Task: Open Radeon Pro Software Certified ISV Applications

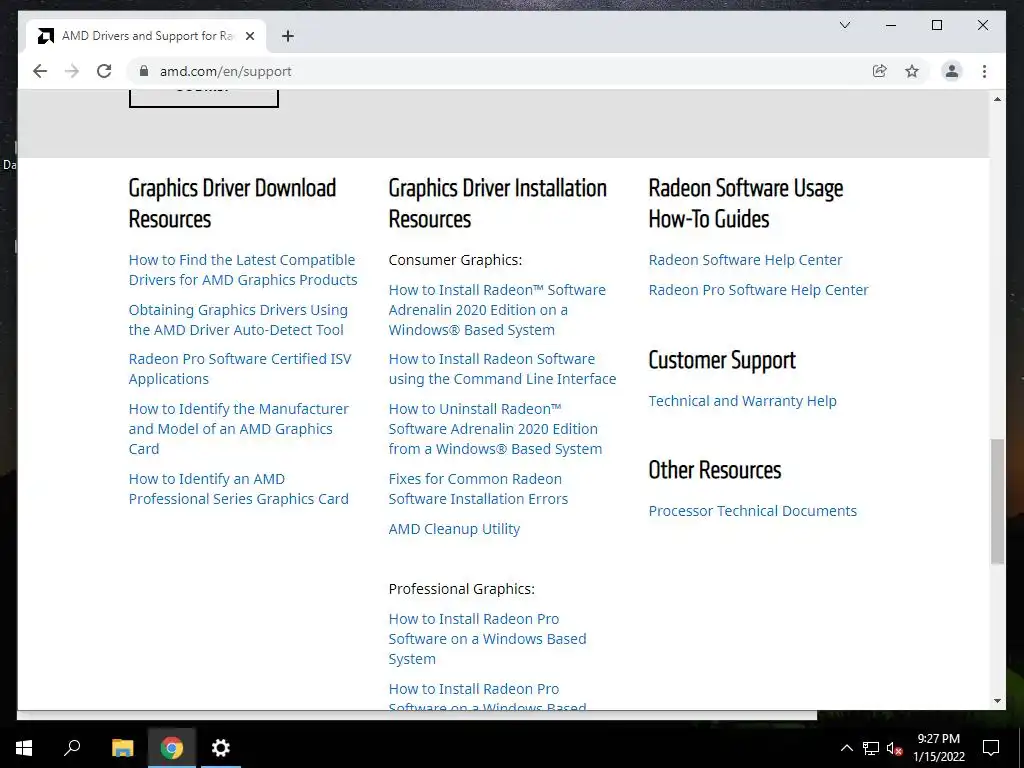Action: [240, 369]
